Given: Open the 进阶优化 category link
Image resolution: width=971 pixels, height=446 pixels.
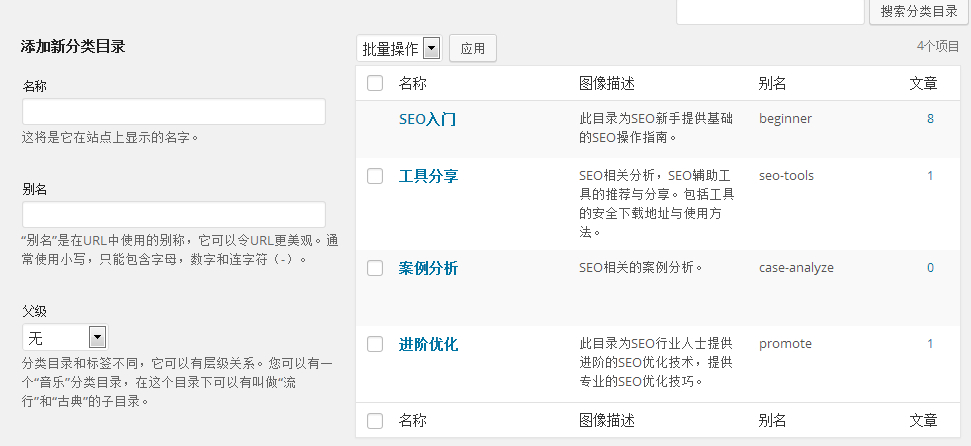Looking at the screenshot, I should [x=428, y=344].
